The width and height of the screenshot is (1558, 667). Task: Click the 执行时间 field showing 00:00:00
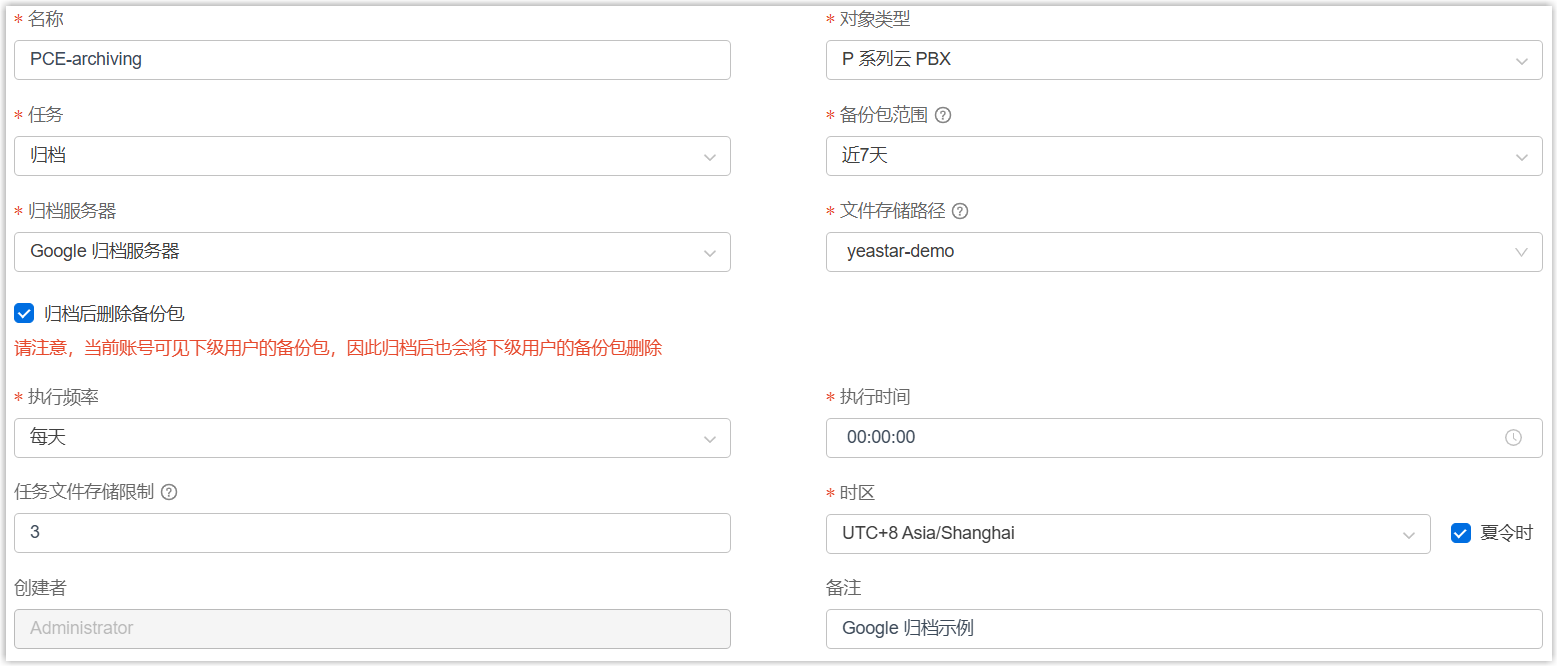click(1160, 438)
